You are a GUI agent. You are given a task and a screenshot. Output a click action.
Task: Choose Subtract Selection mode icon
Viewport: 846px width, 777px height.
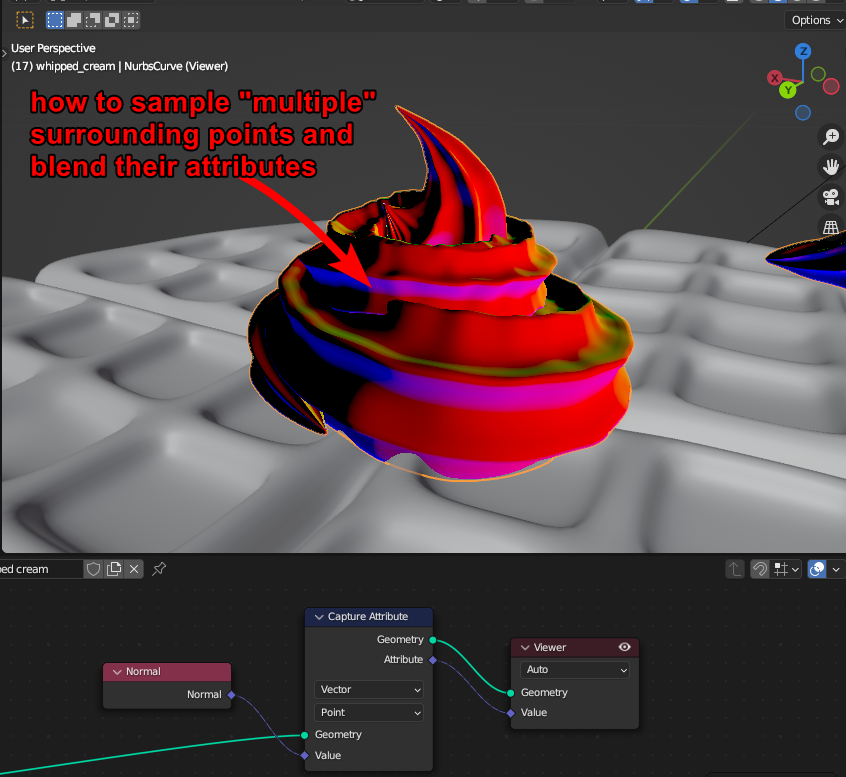[x=93, y=21]
